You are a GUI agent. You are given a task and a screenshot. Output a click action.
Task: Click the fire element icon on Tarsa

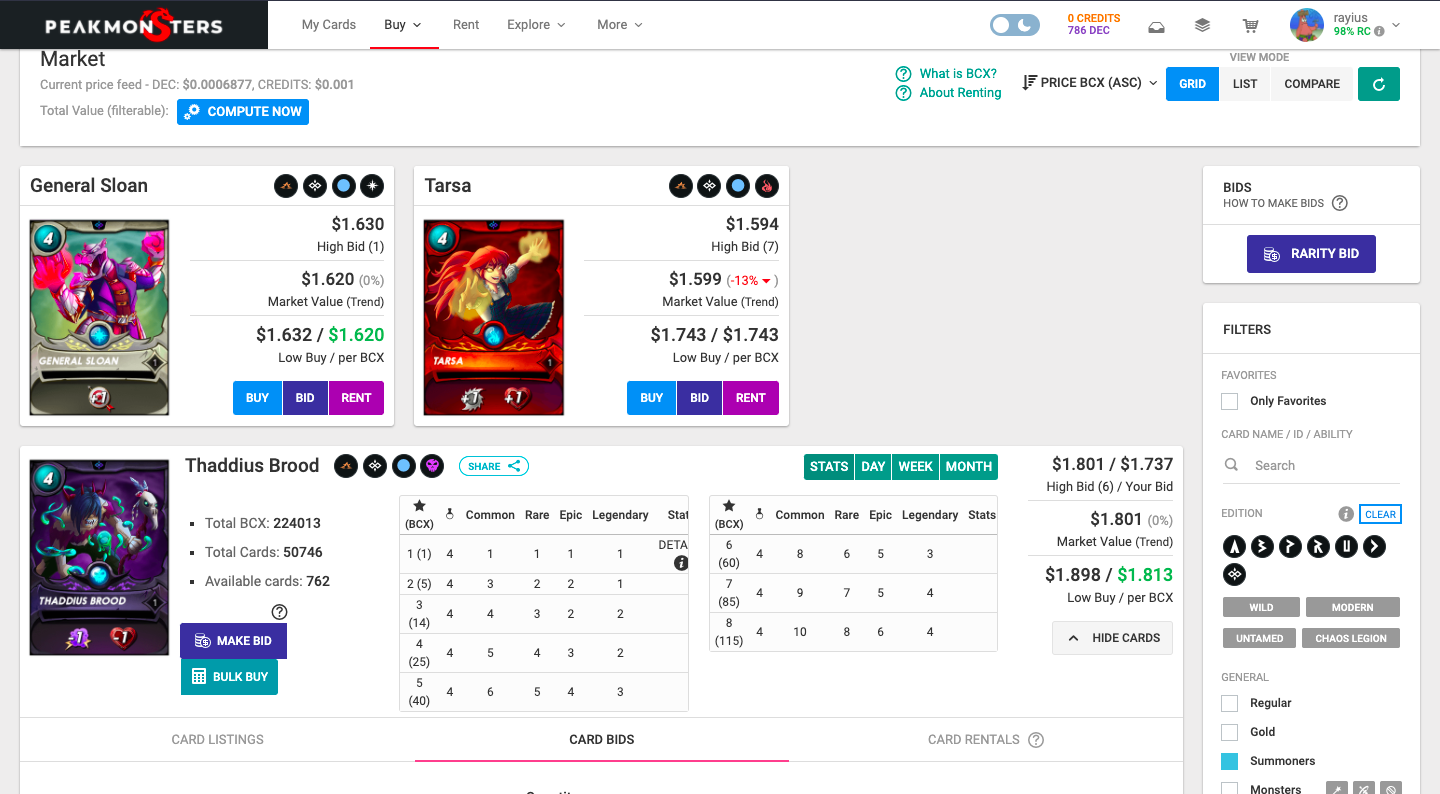(767, 186)
